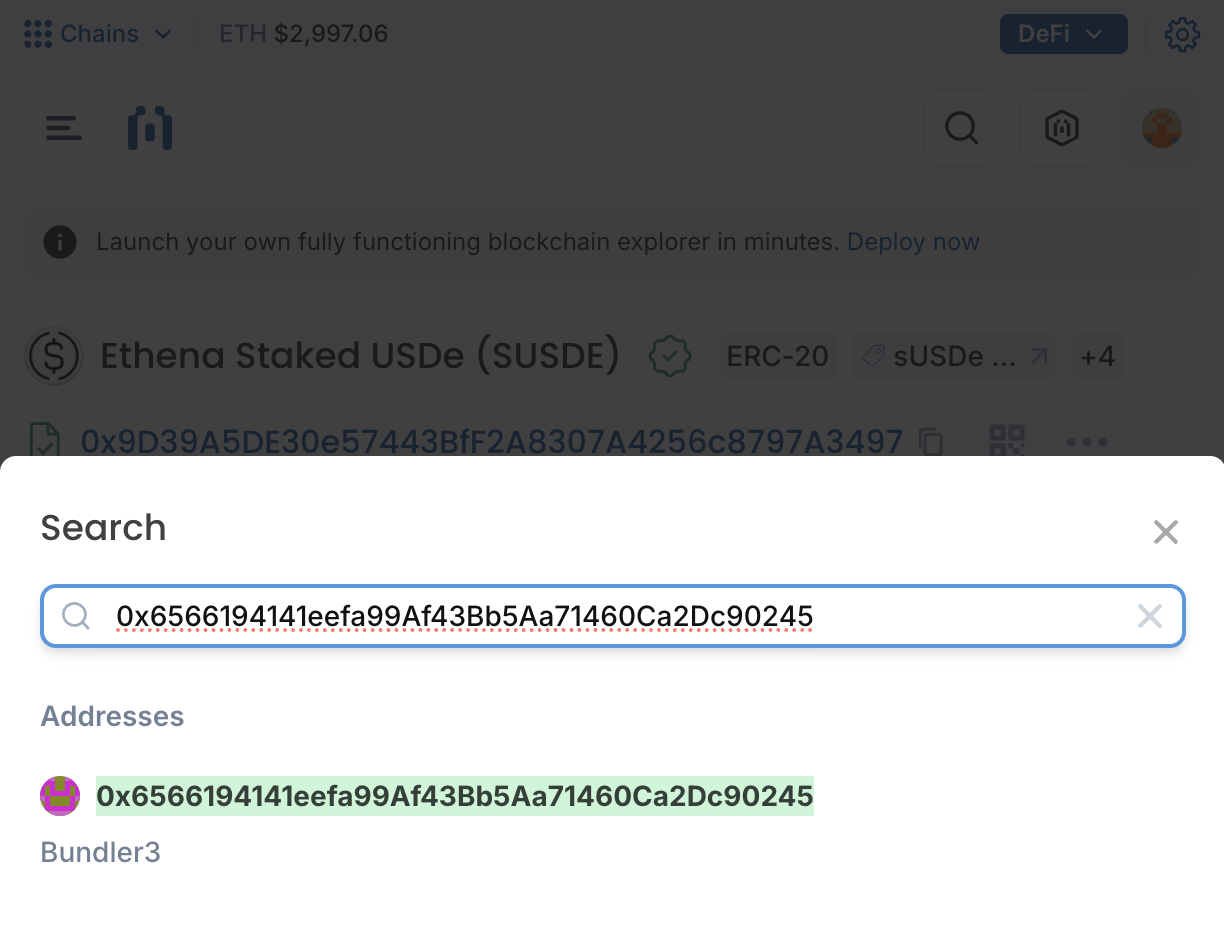Select the ERC-20 tag
Viewport: 1224px width, 926px height.
coord(777,356)
